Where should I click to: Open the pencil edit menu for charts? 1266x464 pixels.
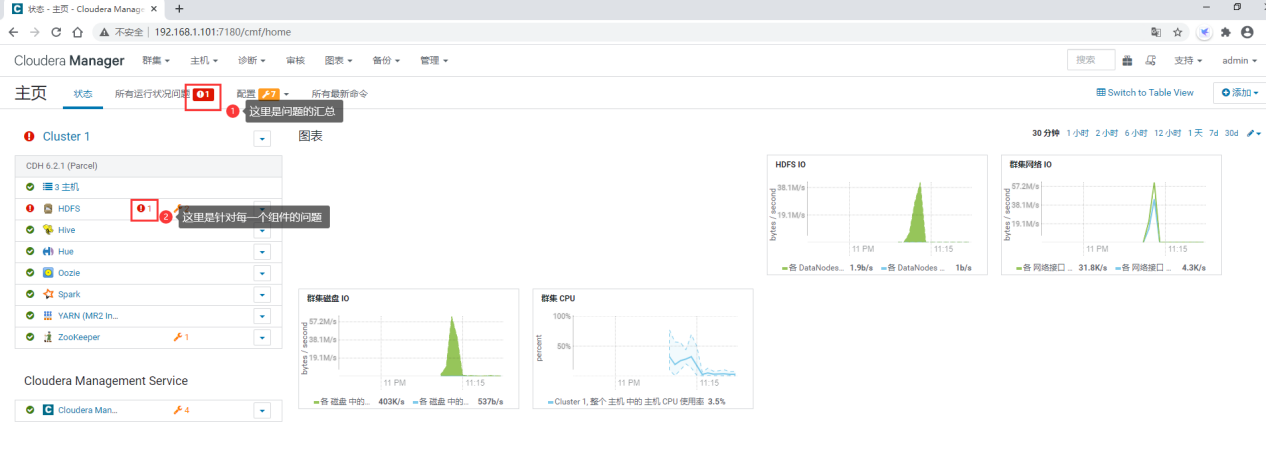1253,133
